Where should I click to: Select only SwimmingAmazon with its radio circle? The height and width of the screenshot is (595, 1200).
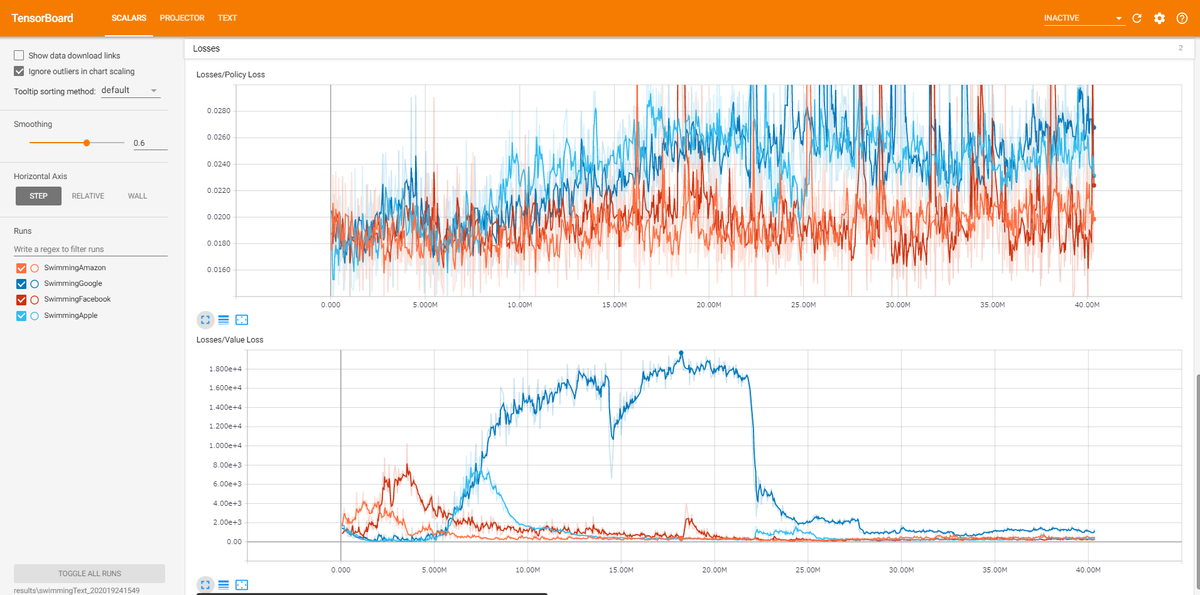[x=35, y=268]
